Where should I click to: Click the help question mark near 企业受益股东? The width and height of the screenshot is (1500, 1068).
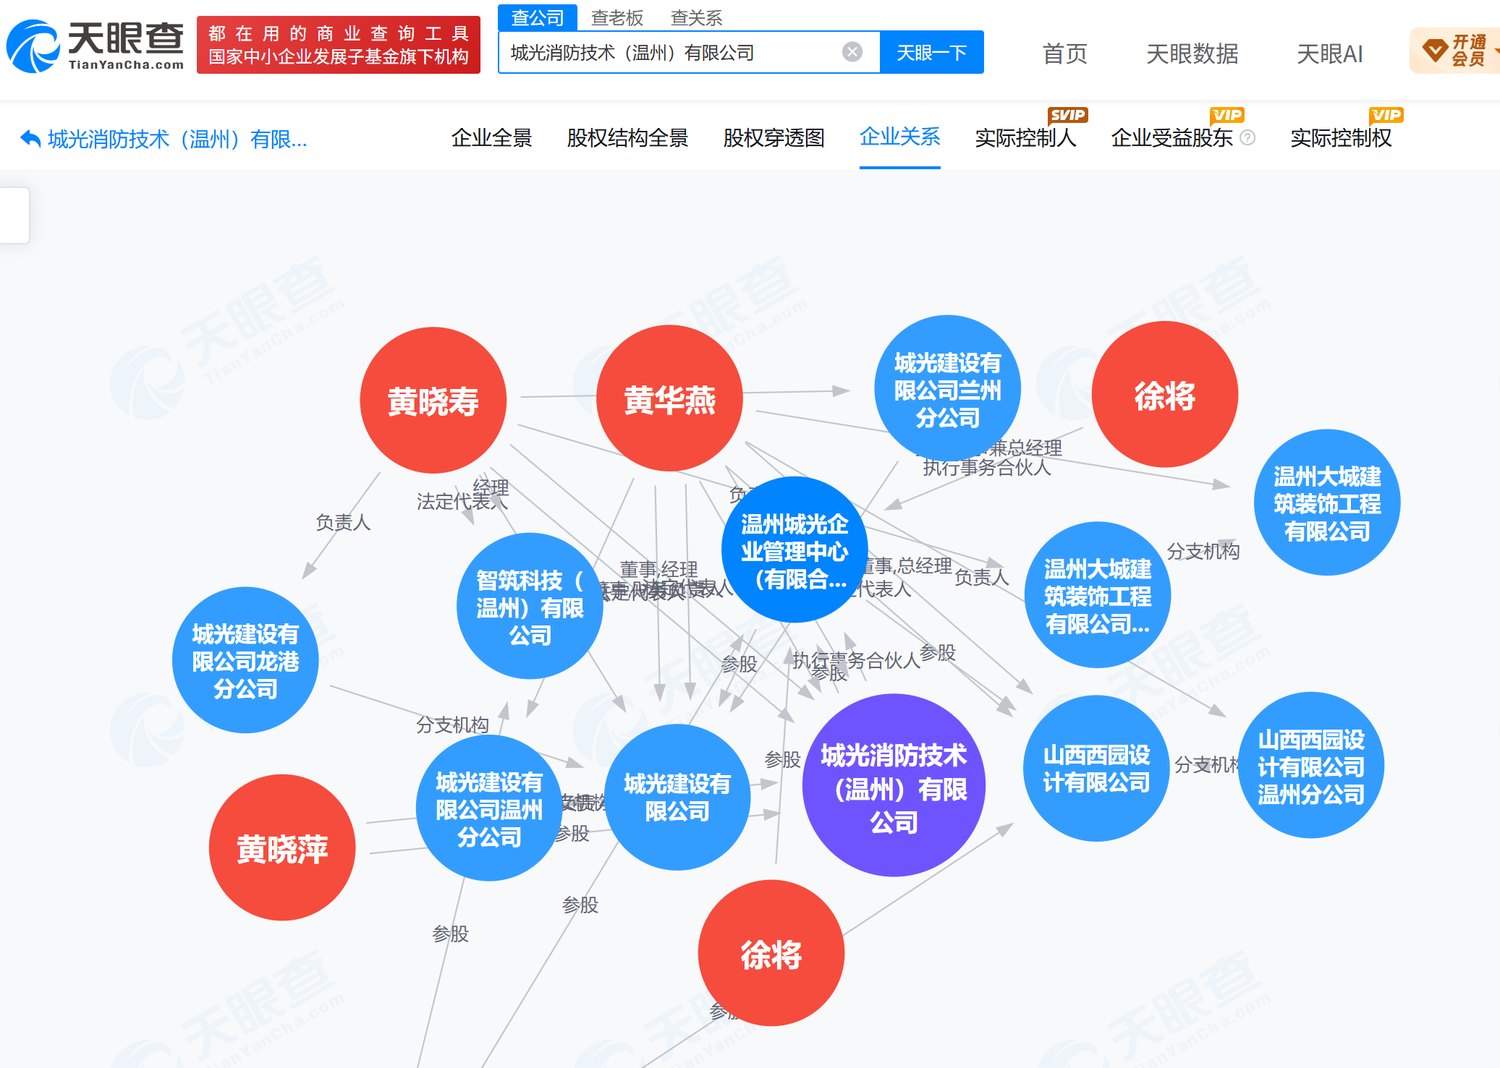(1247, 138)
